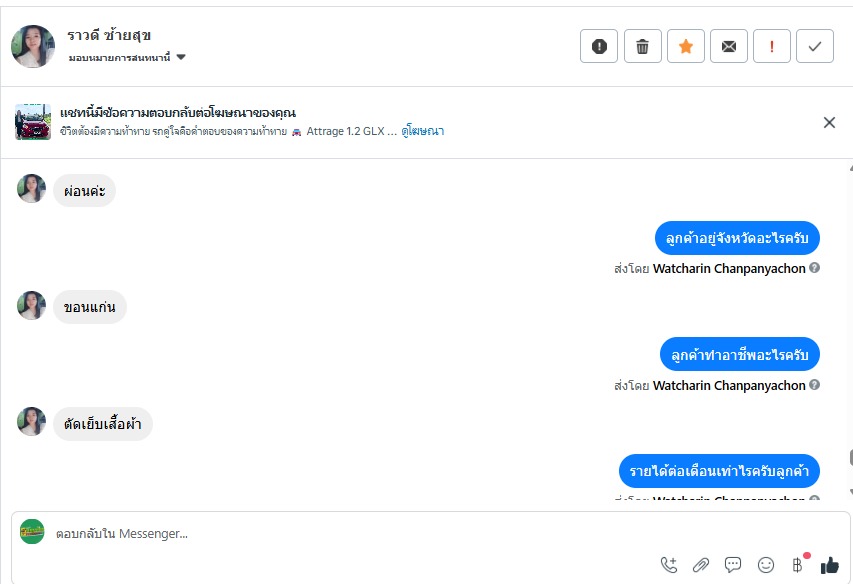
Task: Click the phone call request icon
Action: [x=669, y=565]
